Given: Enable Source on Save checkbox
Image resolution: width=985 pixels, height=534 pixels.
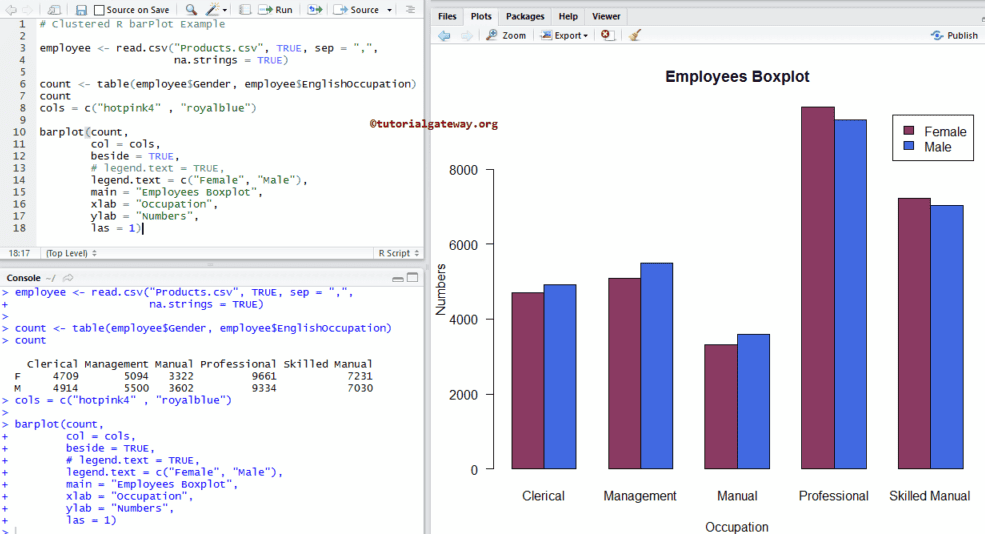Looking at the screenshot, I should pyautogui.click(x=99, y=10).
